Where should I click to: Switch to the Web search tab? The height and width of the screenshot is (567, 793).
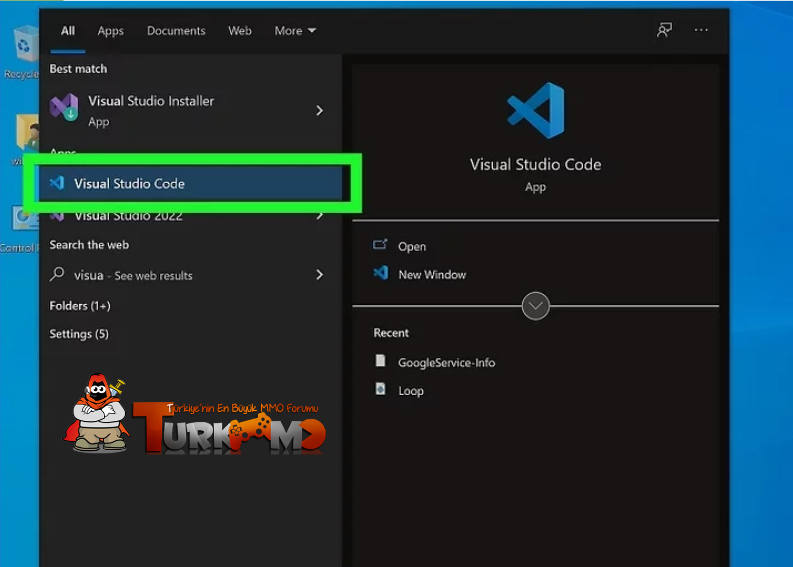240,31
